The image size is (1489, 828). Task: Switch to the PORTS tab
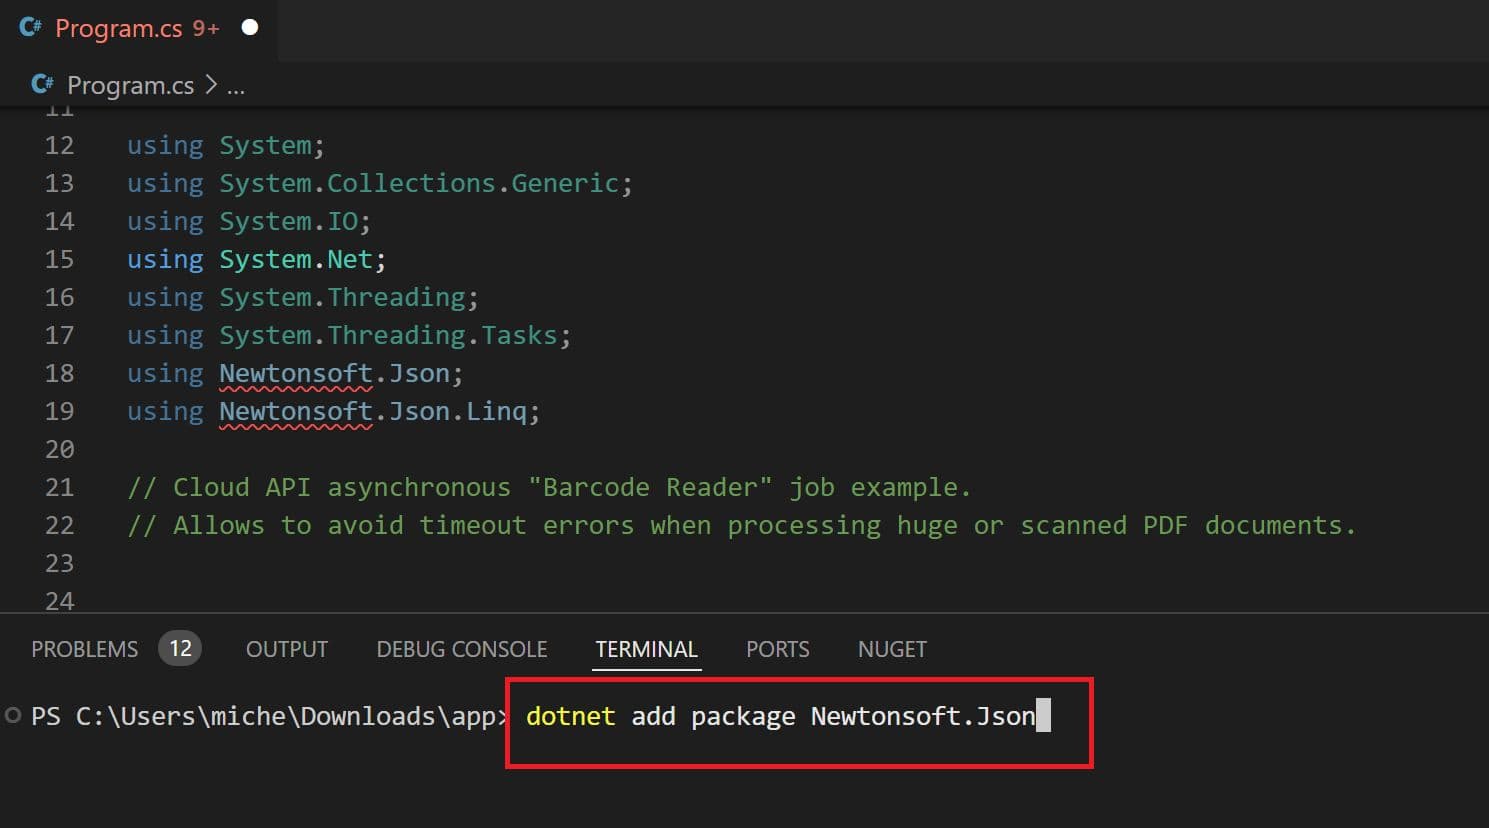(x=777, y=649)
